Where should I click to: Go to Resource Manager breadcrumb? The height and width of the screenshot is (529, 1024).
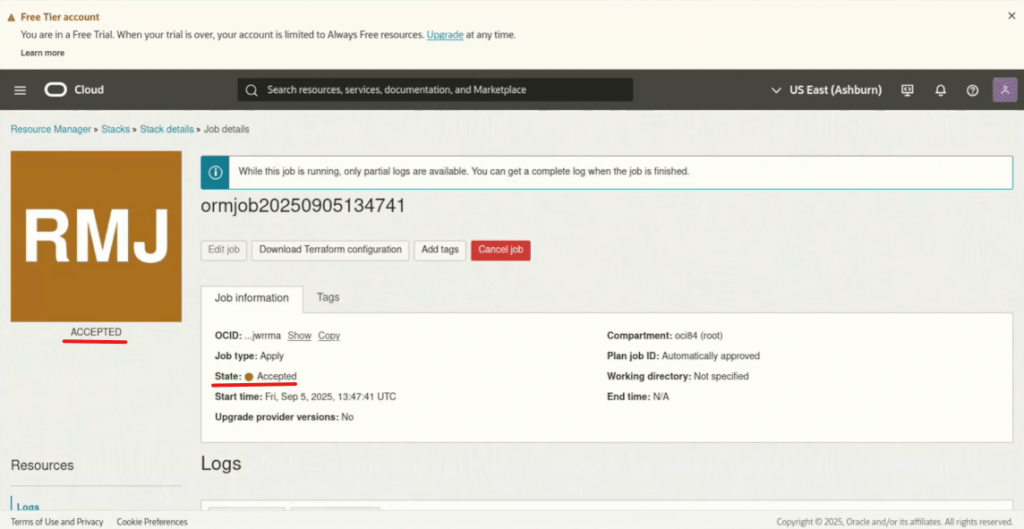pyautogui.click(x=51, y=129)
